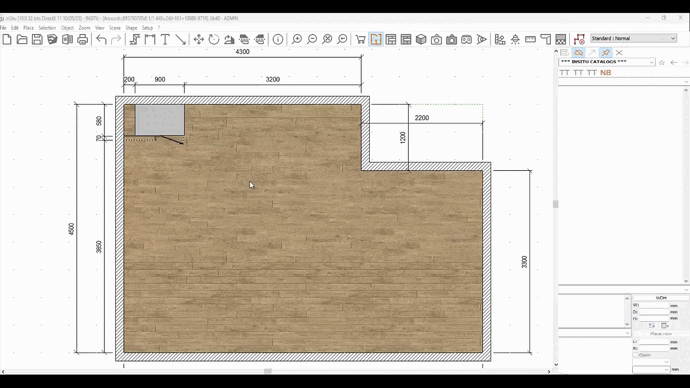Viewport: 690px width, 388px height.
Task: Click the vertical scrollbar down arrow beside canvas
Action: tap(556, 364)
